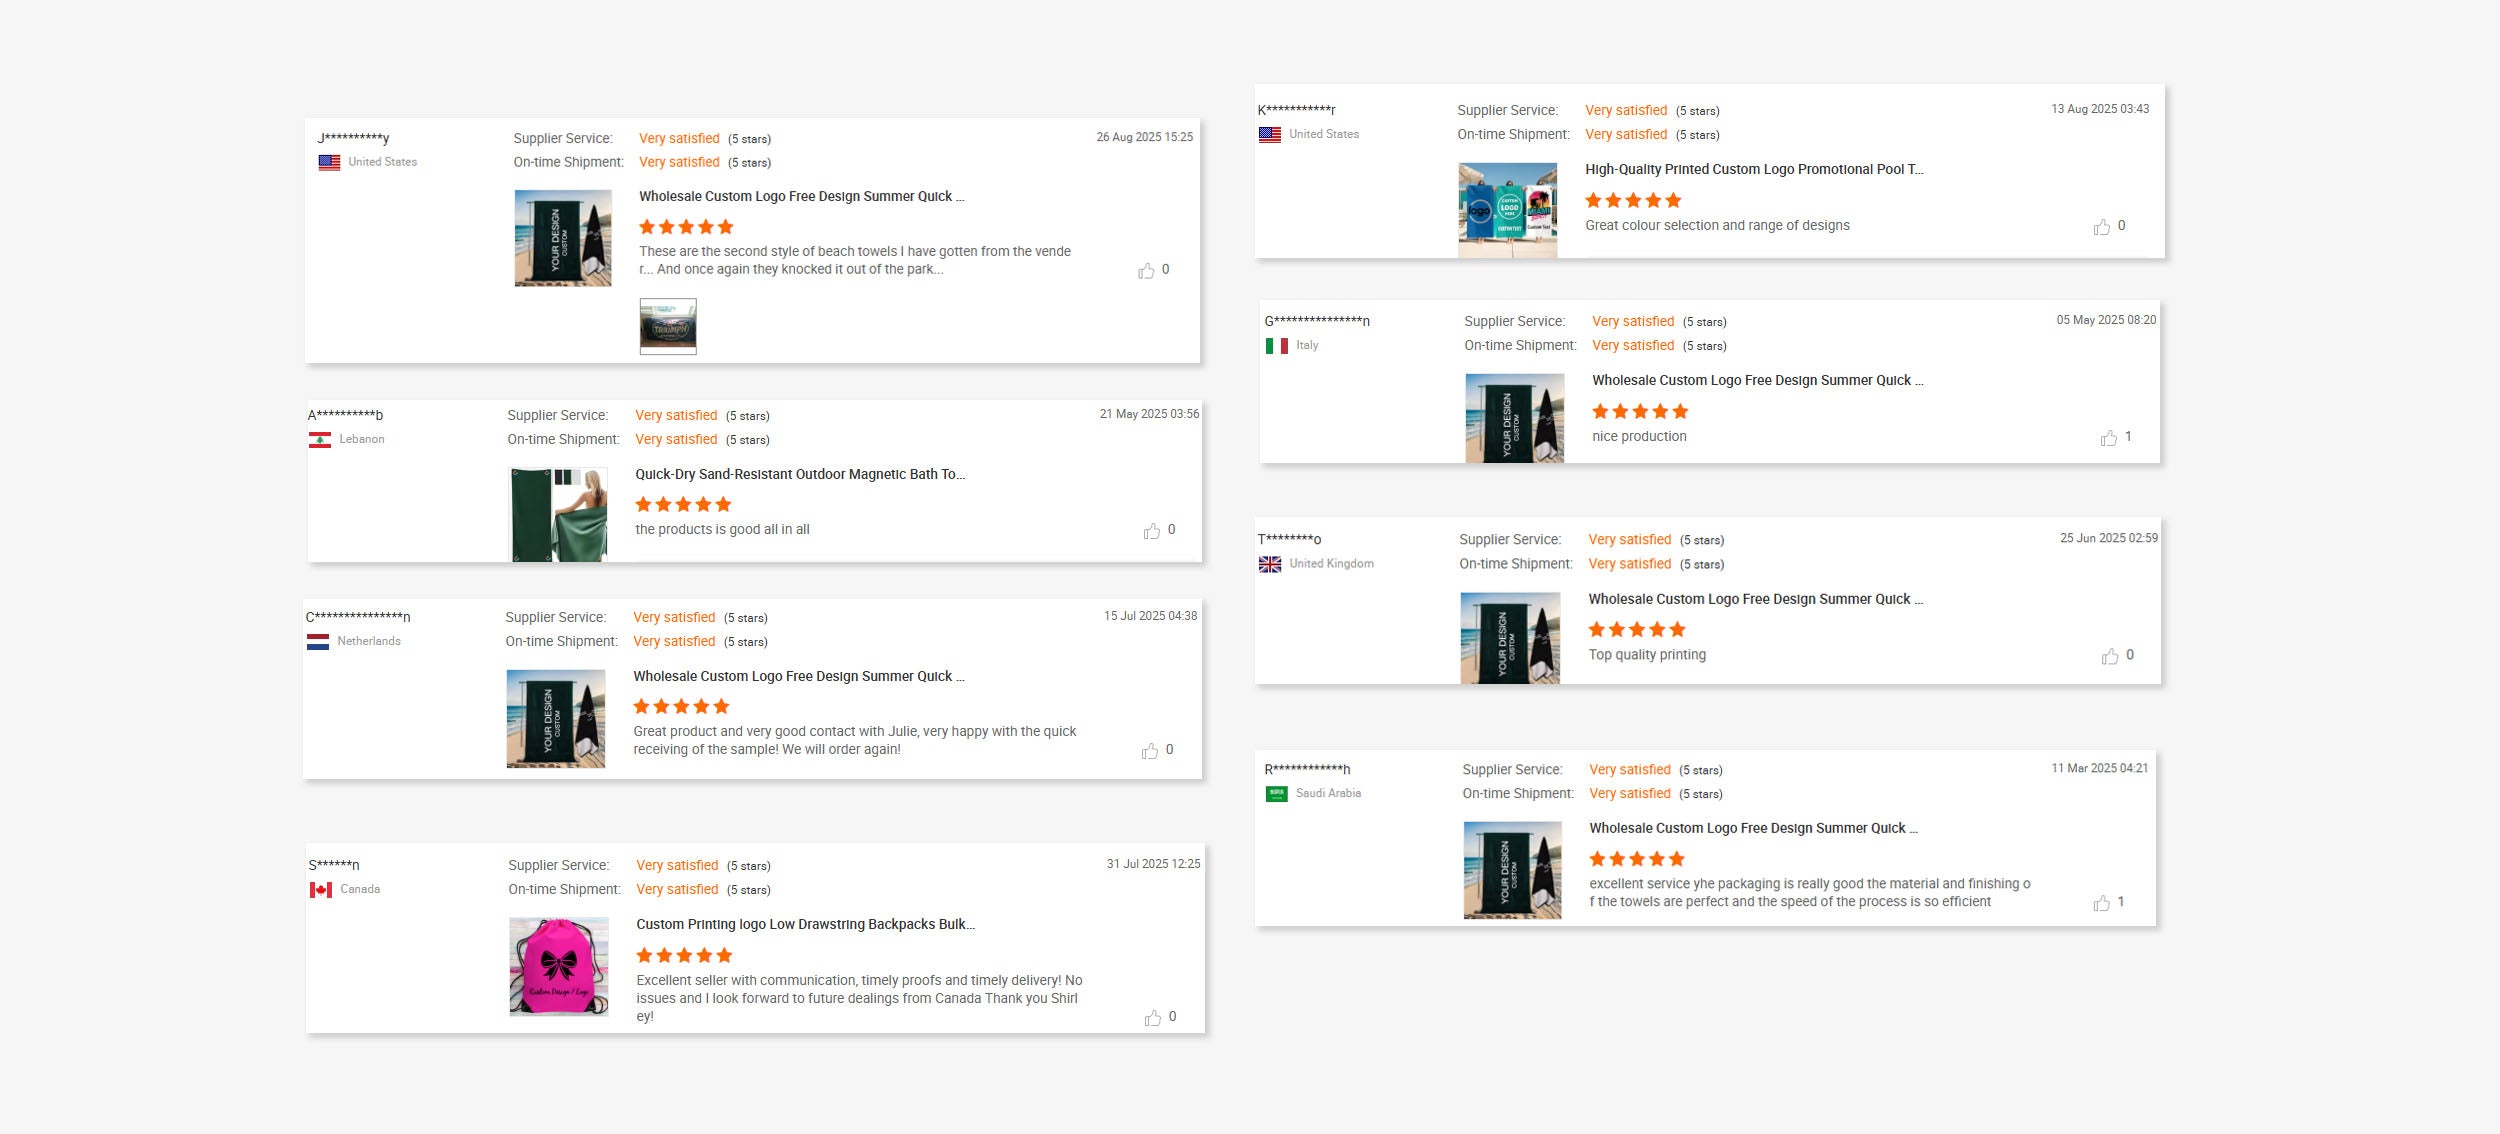2500x1134 pixels.
Task: Open the 'Quick-Dry Sand-Resistant Outdoor Magnetic Bath' link
Action: tap(800, 475)
